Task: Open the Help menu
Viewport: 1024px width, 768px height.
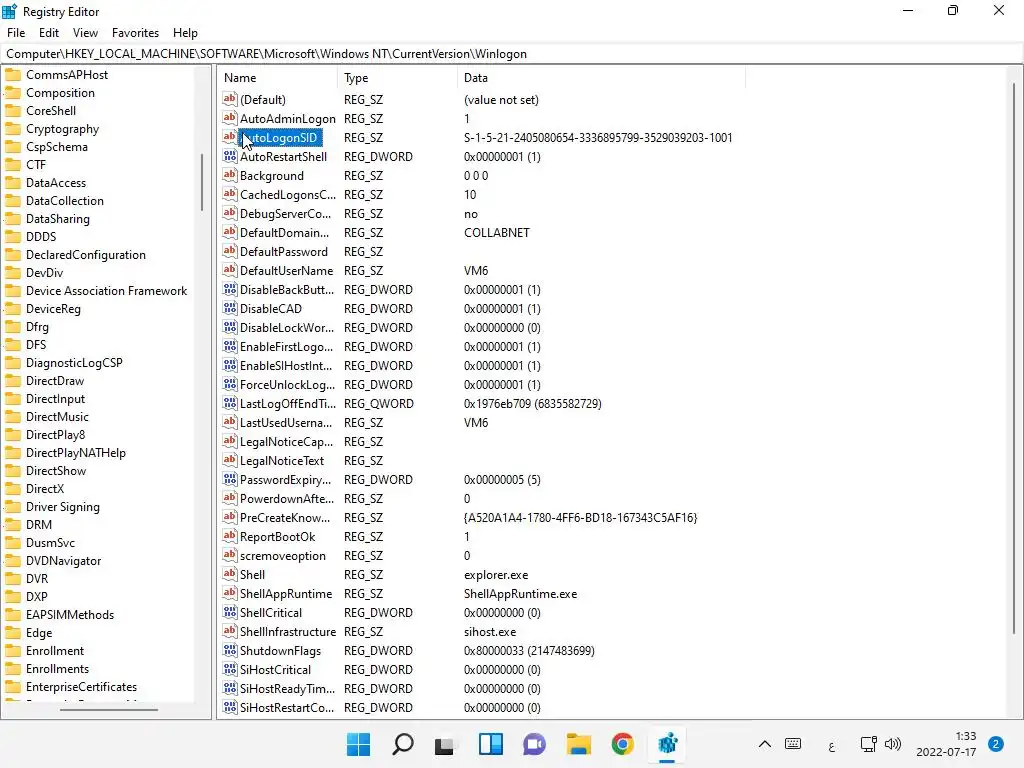Action: click(x=185, y=33)
